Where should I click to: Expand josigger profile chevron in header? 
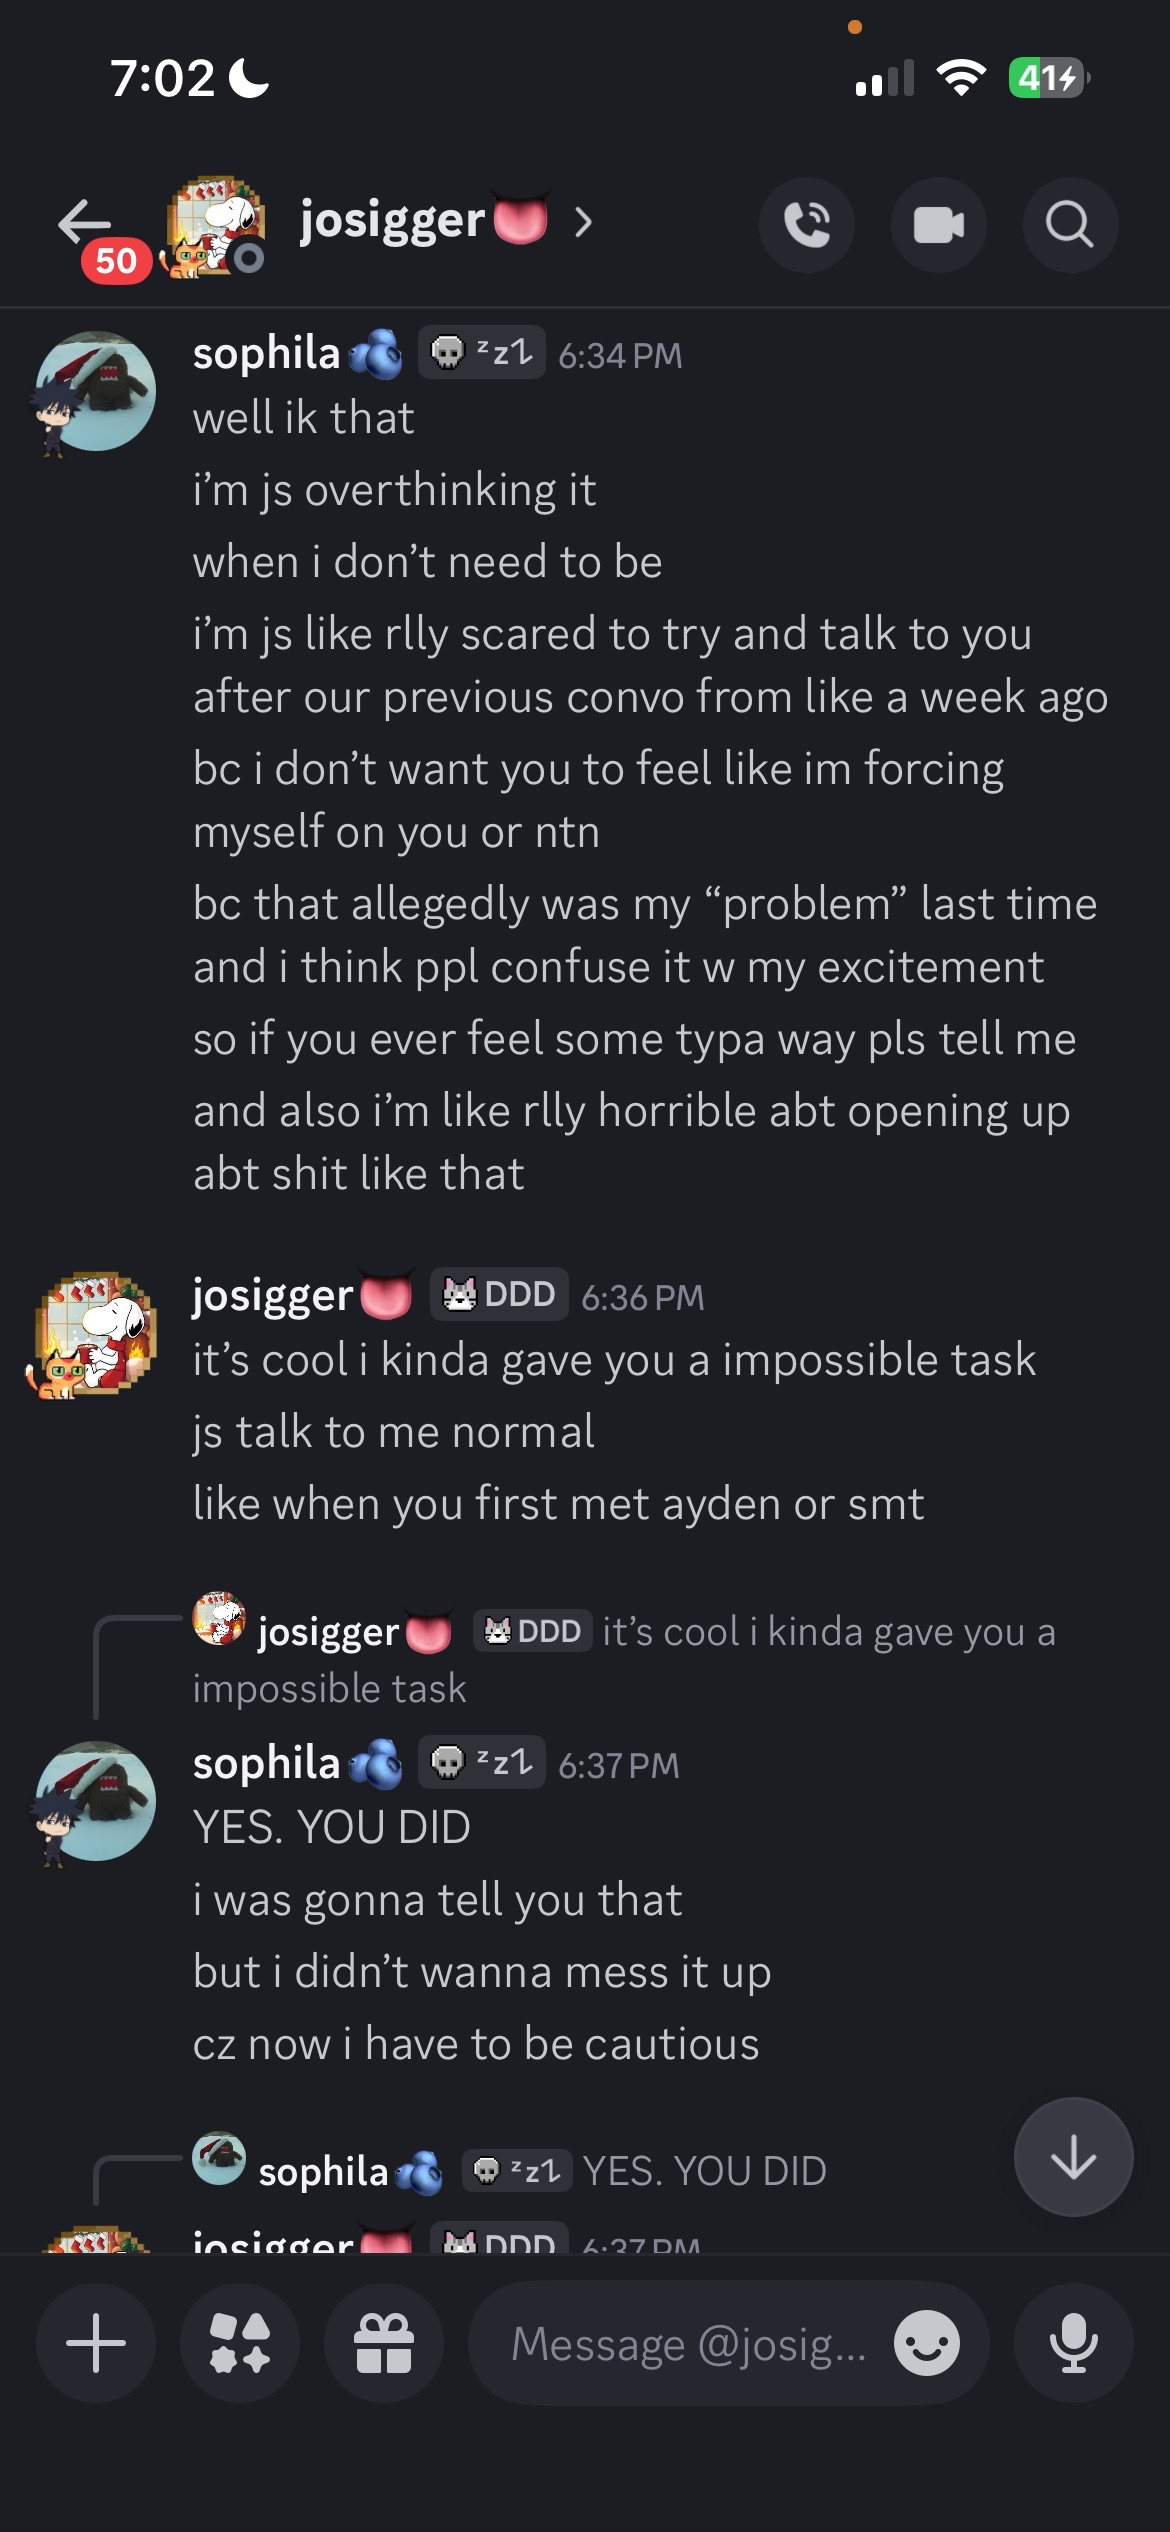[584, 222]
